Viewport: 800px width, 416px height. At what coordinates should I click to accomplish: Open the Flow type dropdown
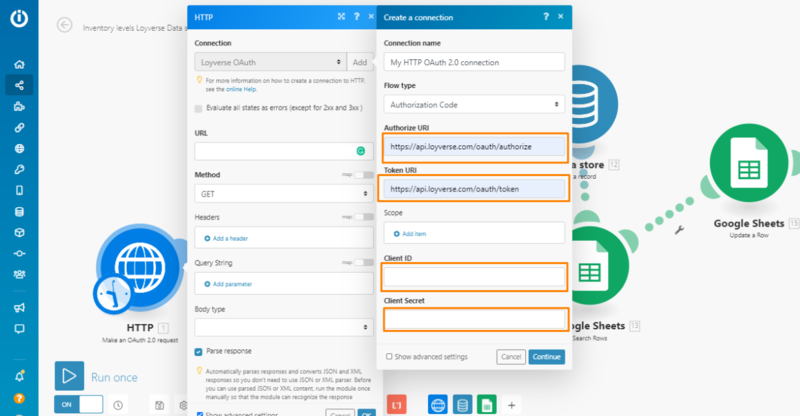pyautogui.click(x=474, y=104)
